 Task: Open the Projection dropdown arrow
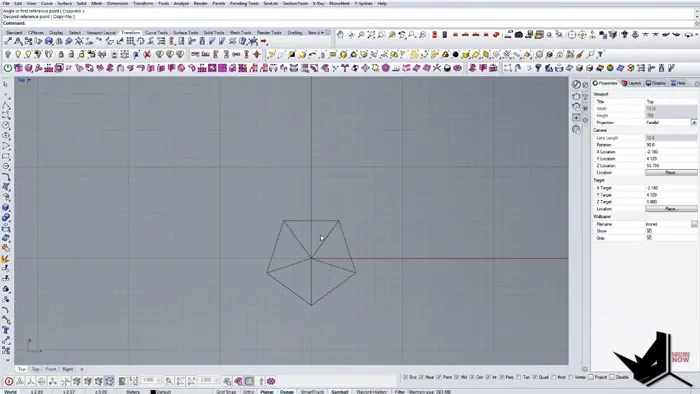pyautogui.click(x=694, y=122)
